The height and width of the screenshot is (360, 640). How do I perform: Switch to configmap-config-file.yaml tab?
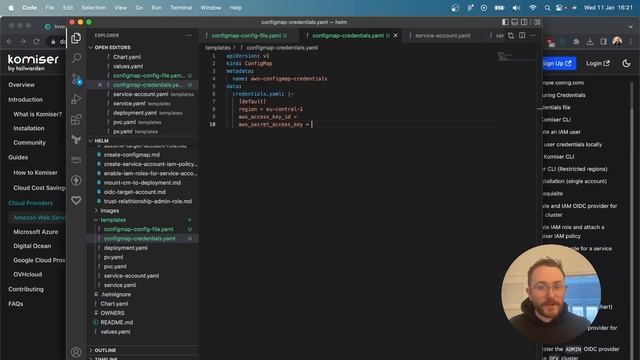click(x=246, y=36)
